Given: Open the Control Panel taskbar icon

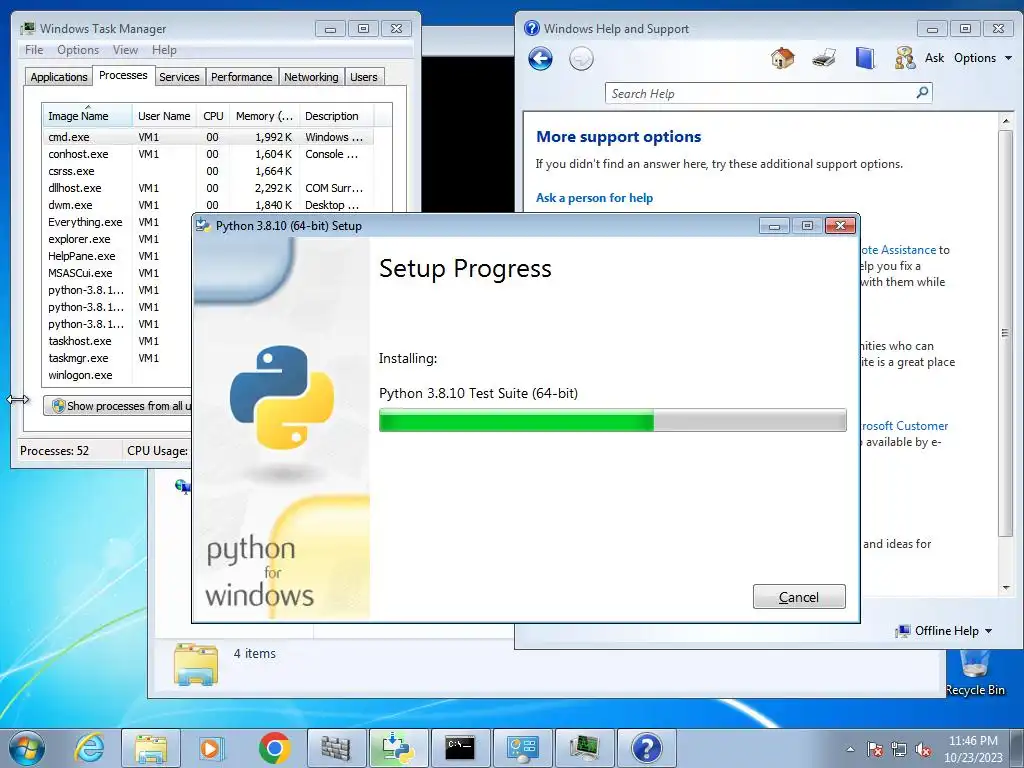Looking at the screenshot, I should click(521, 748).
